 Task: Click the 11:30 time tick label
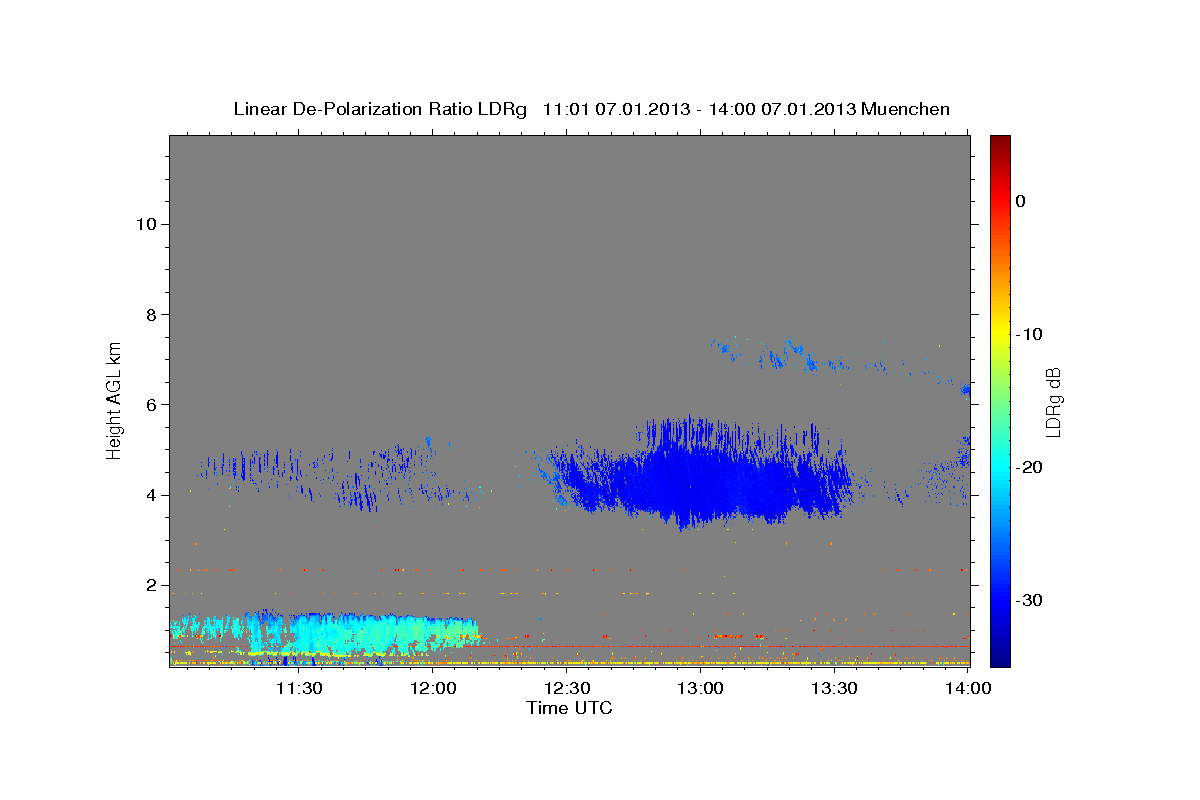coord(298,688)
